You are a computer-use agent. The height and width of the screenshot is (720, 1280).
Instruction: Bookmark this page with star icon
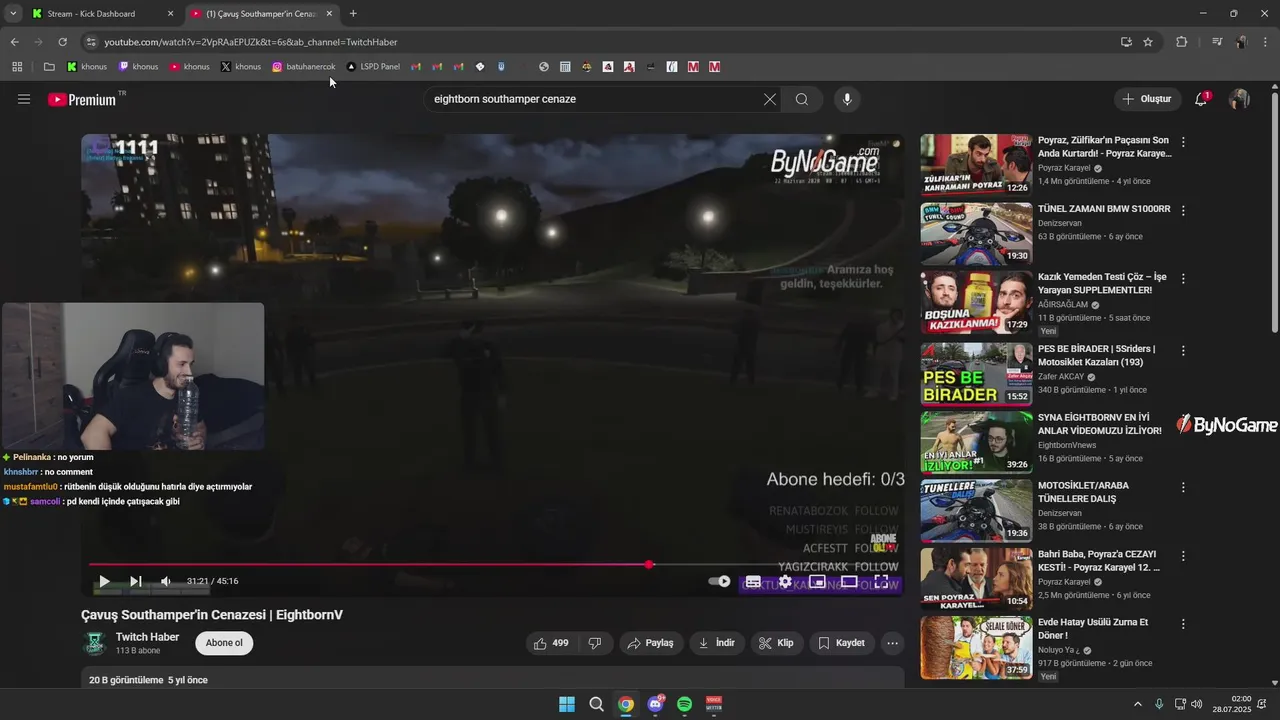tap(1148, 42)
